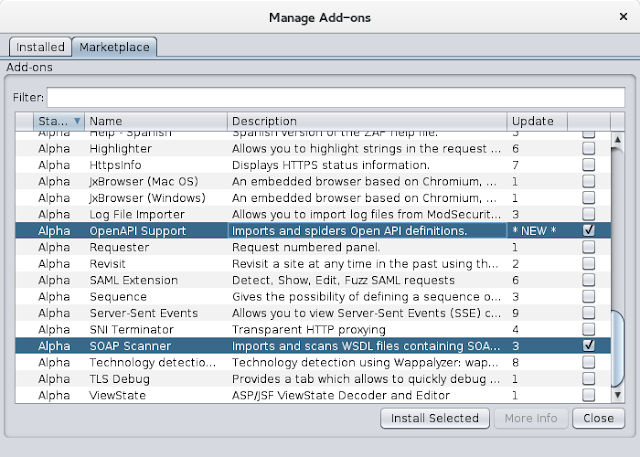Sort by the Description column header

click(367, 121)
